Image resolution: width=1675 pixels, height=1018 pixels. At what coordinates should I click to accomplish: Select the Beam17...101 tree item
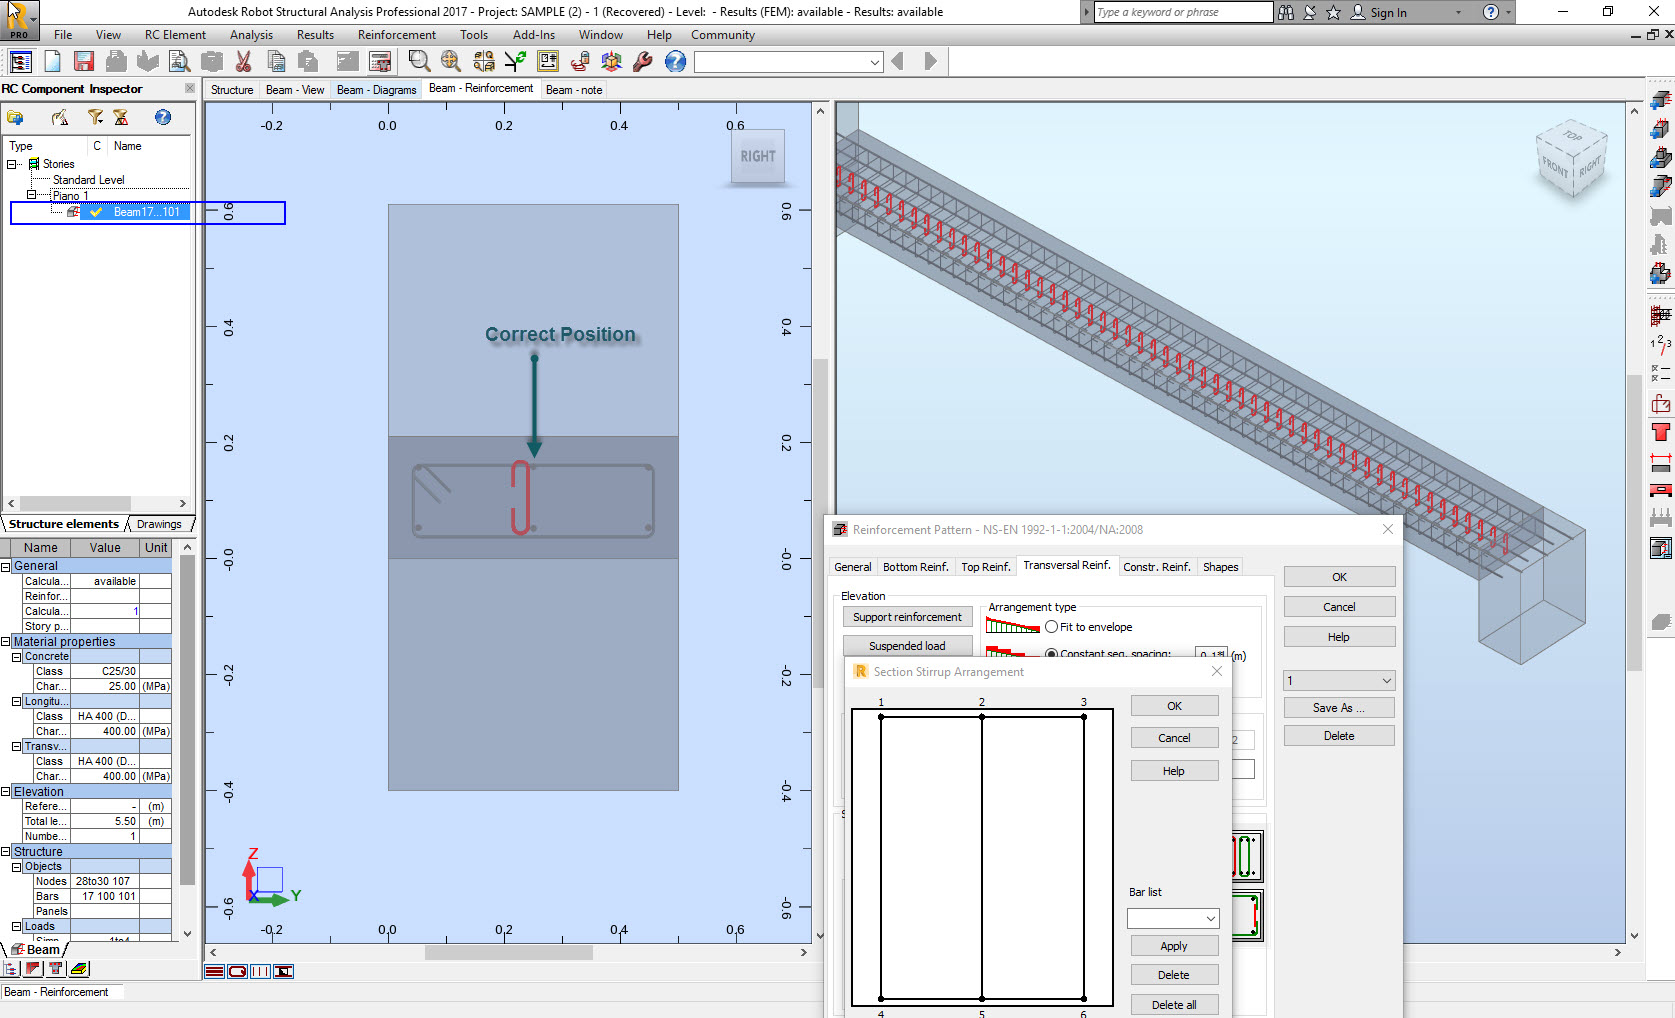coord(147,212)
